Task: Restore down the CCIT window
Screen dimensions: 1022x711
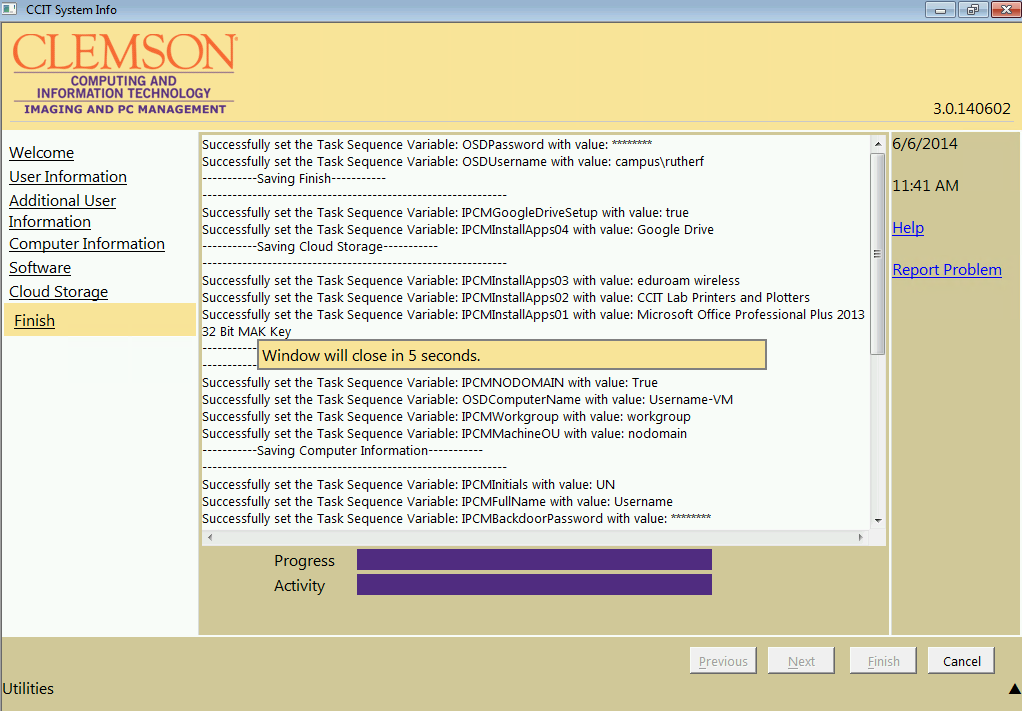Action: (x=972, y=10)
